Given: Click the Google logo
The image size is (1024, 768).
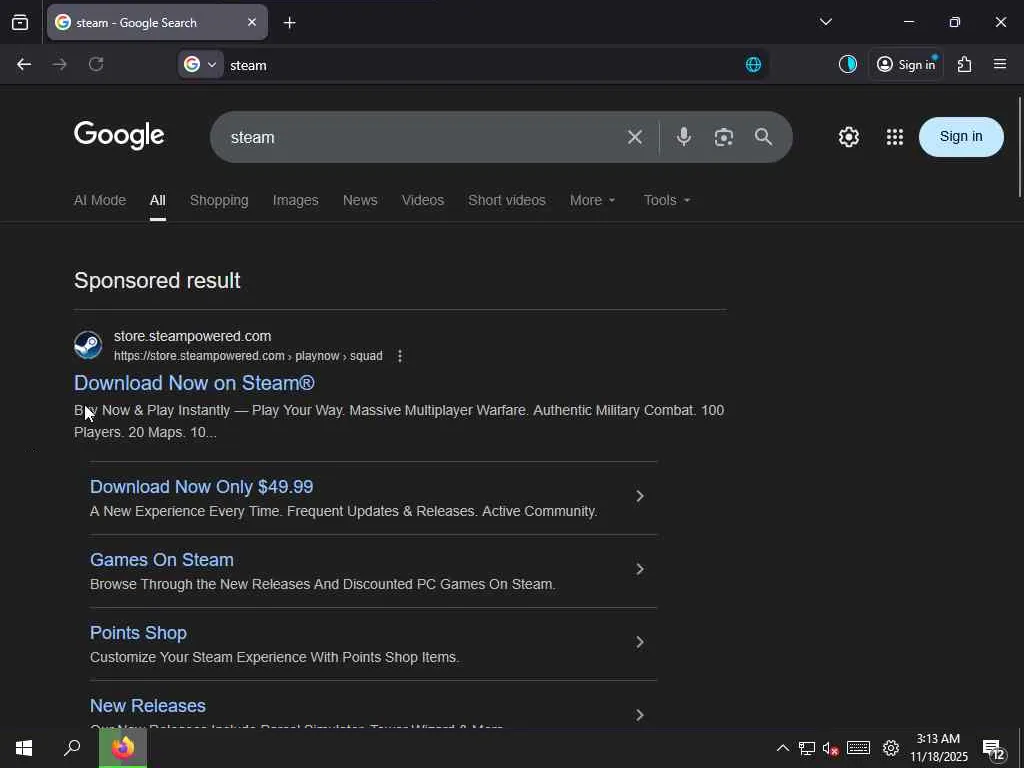Looking at the screenshot, I should [119, 135].
